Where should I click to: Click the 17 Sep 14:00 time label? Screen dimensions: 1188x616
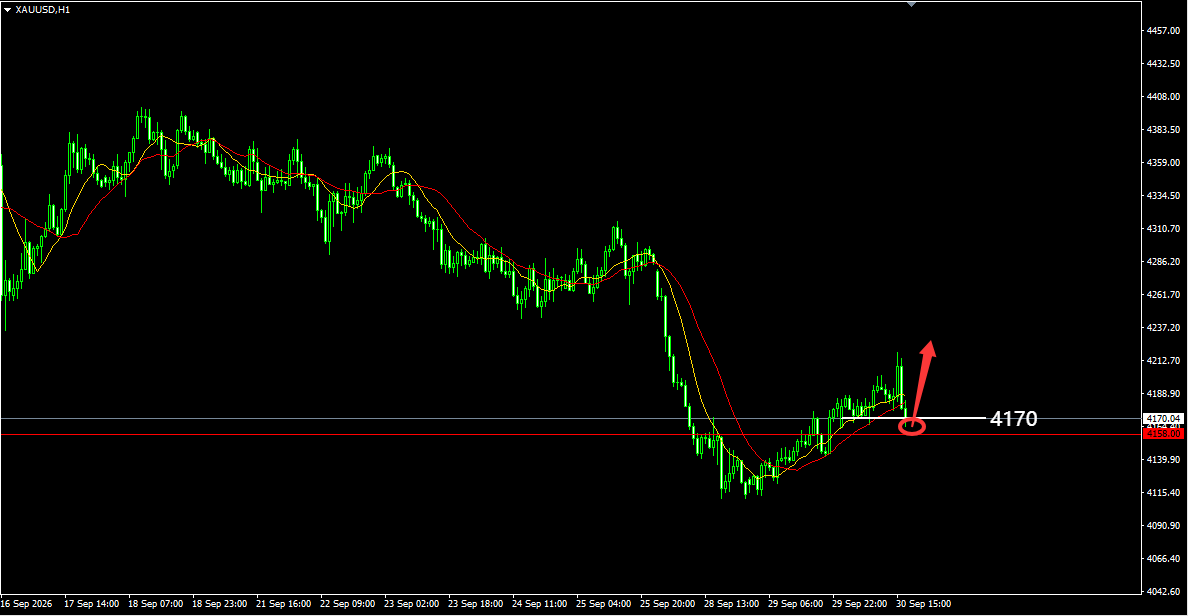92,604
